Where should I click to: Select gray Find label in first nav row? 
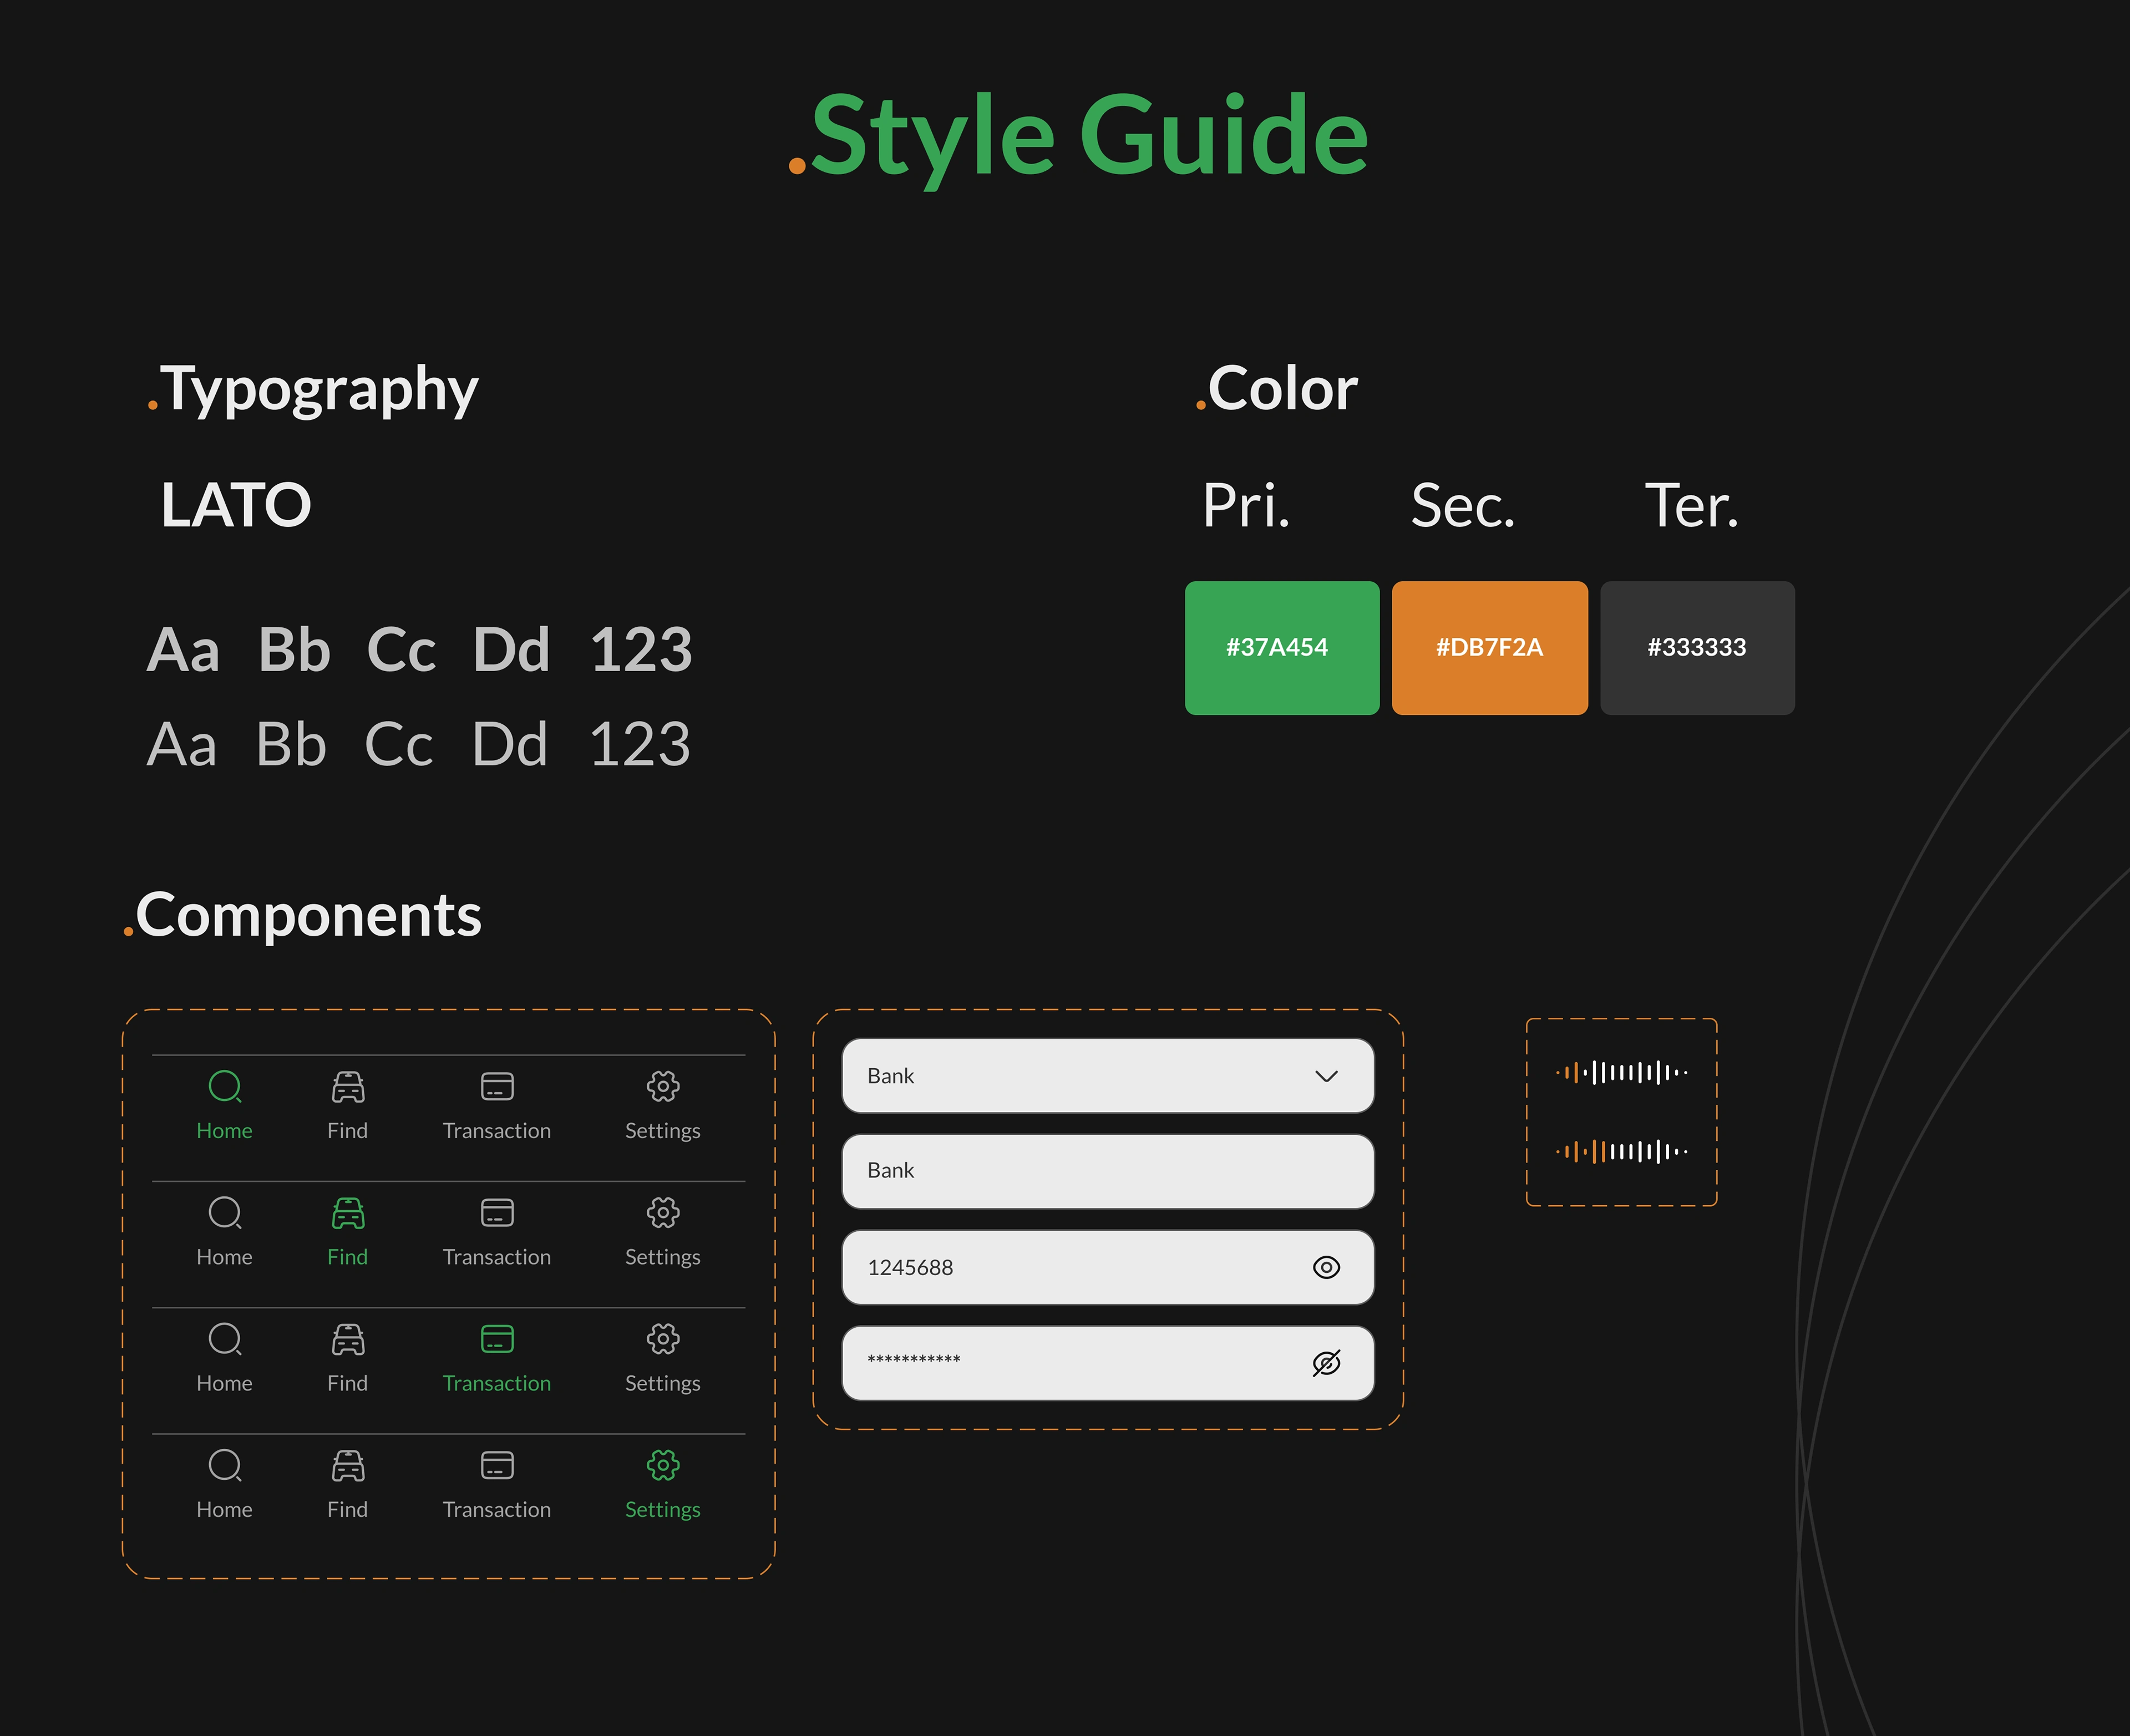pos(347,1130)
